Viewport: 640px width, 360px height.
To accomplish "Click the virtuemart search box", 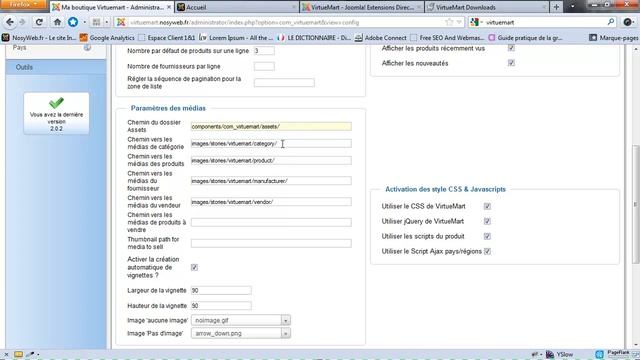I will tap(545, 22).
